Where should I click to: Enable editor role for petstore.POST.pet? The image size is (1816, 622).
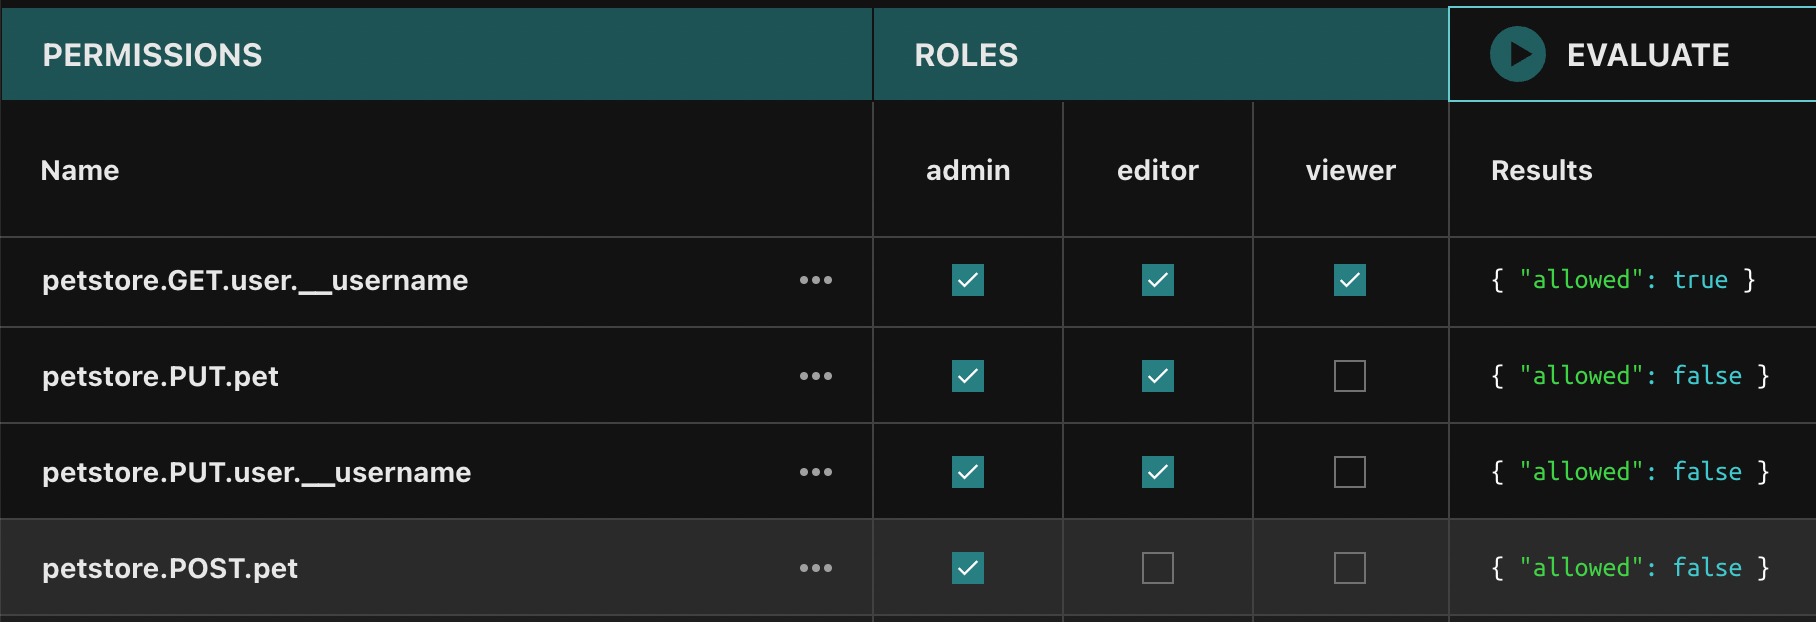pos(1157,568)
